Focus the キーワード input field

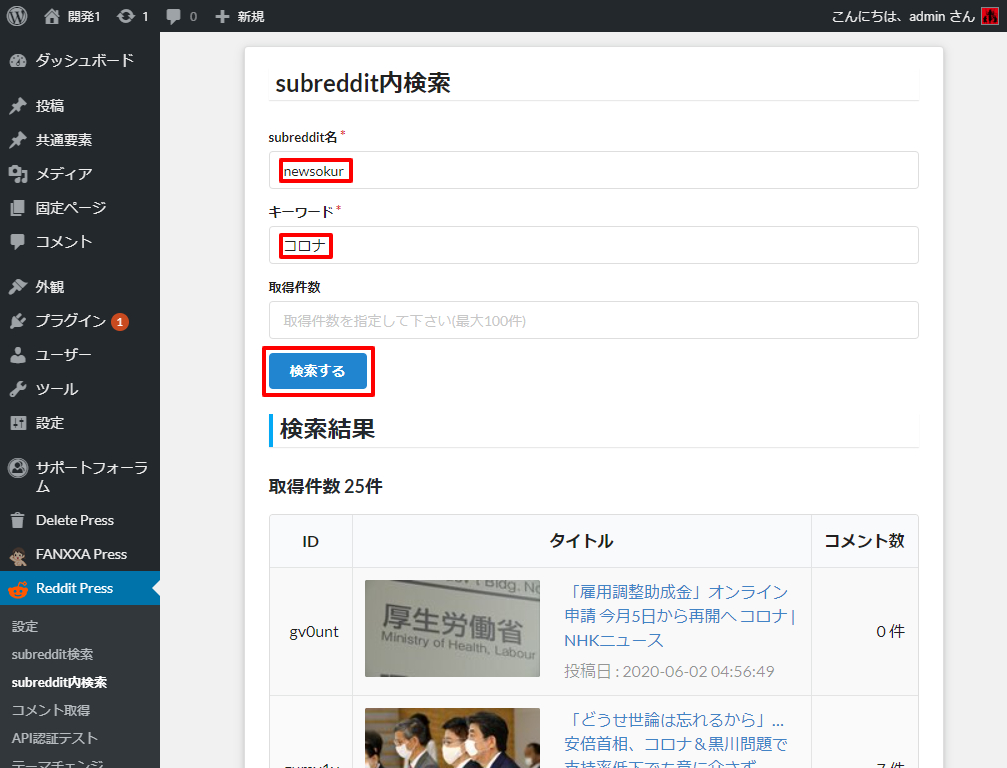[593, 245]
